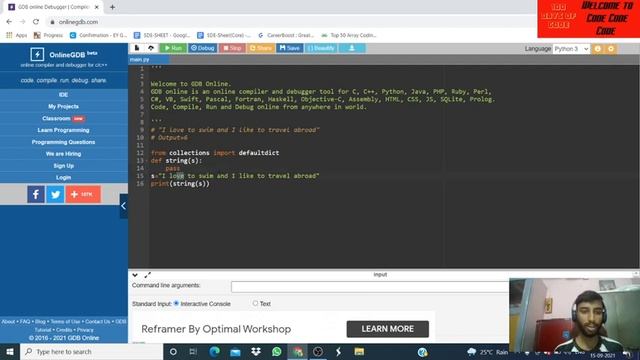
Task: Click the Cortana circle icon on taskbar
Action: (x=173, y=352)
